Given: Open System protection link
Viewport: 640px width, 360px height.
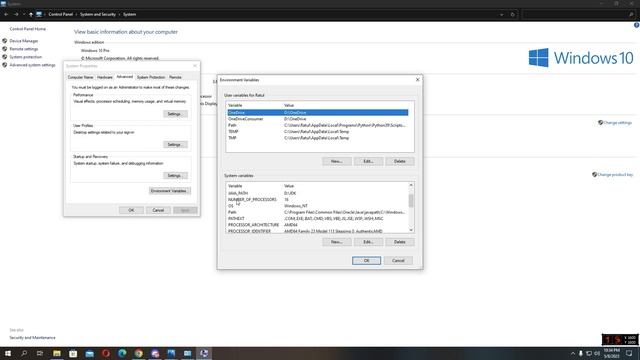Looking at the screenshot, I should click(x=26, y=57).
